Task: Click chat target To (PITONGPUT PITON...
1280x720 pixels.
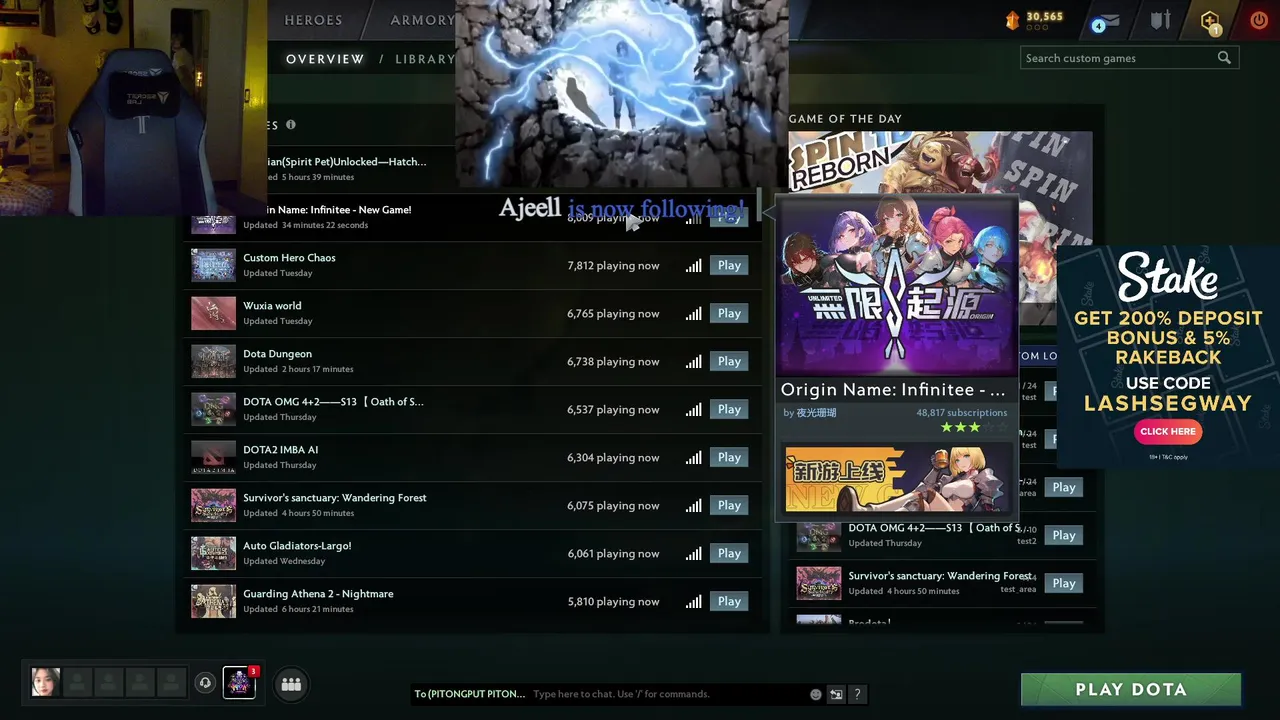Action: tap(470, 694)
